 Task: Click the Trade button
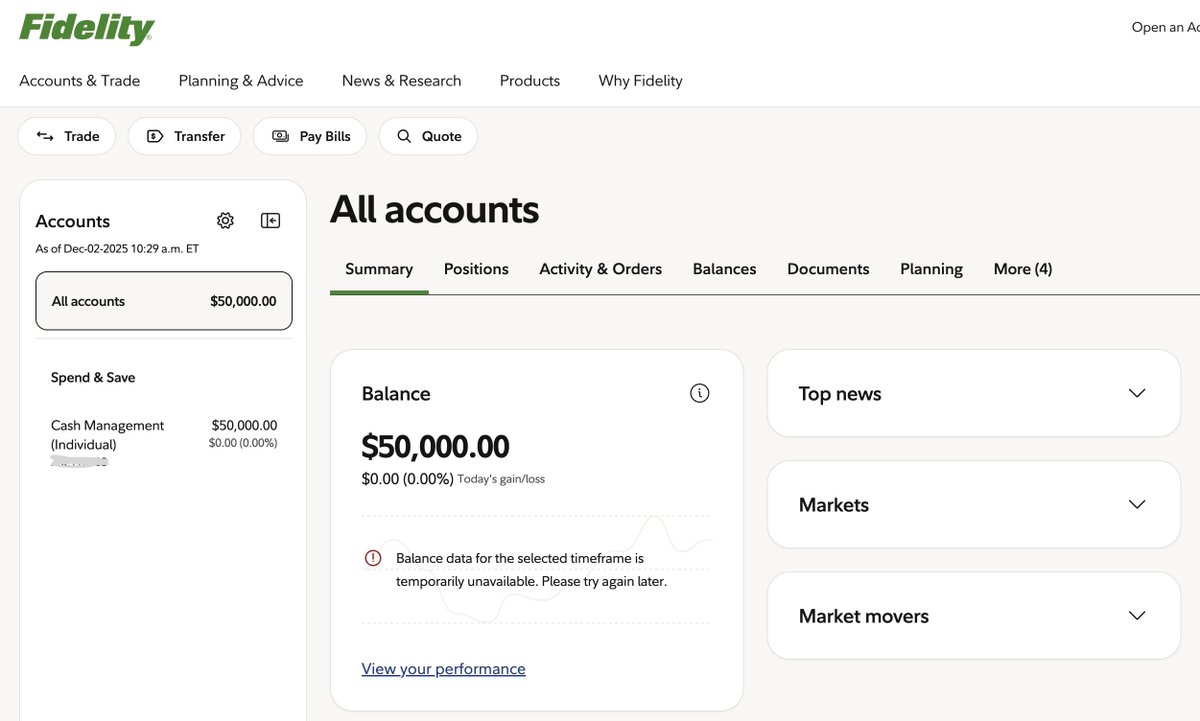click(x=67, y=136)
